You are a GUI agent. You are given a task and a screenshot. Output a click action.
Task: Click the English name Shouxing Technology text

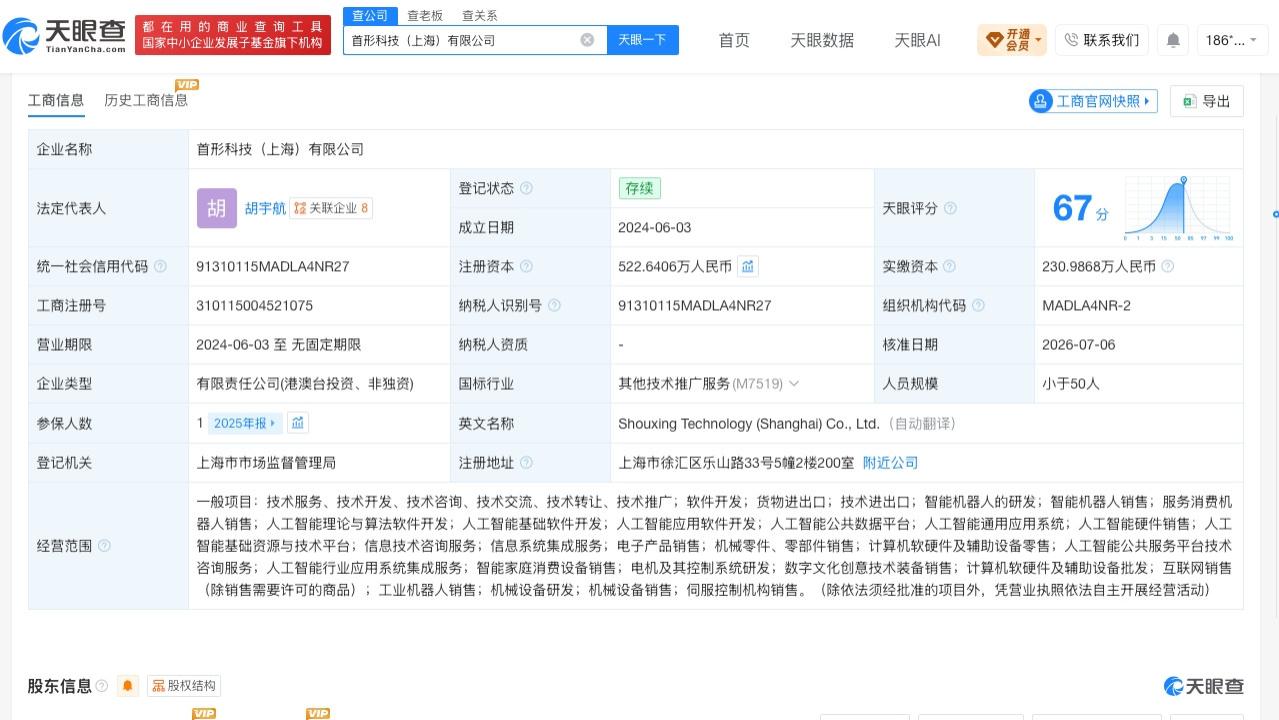pyautogui.click(x=749, y=424)
